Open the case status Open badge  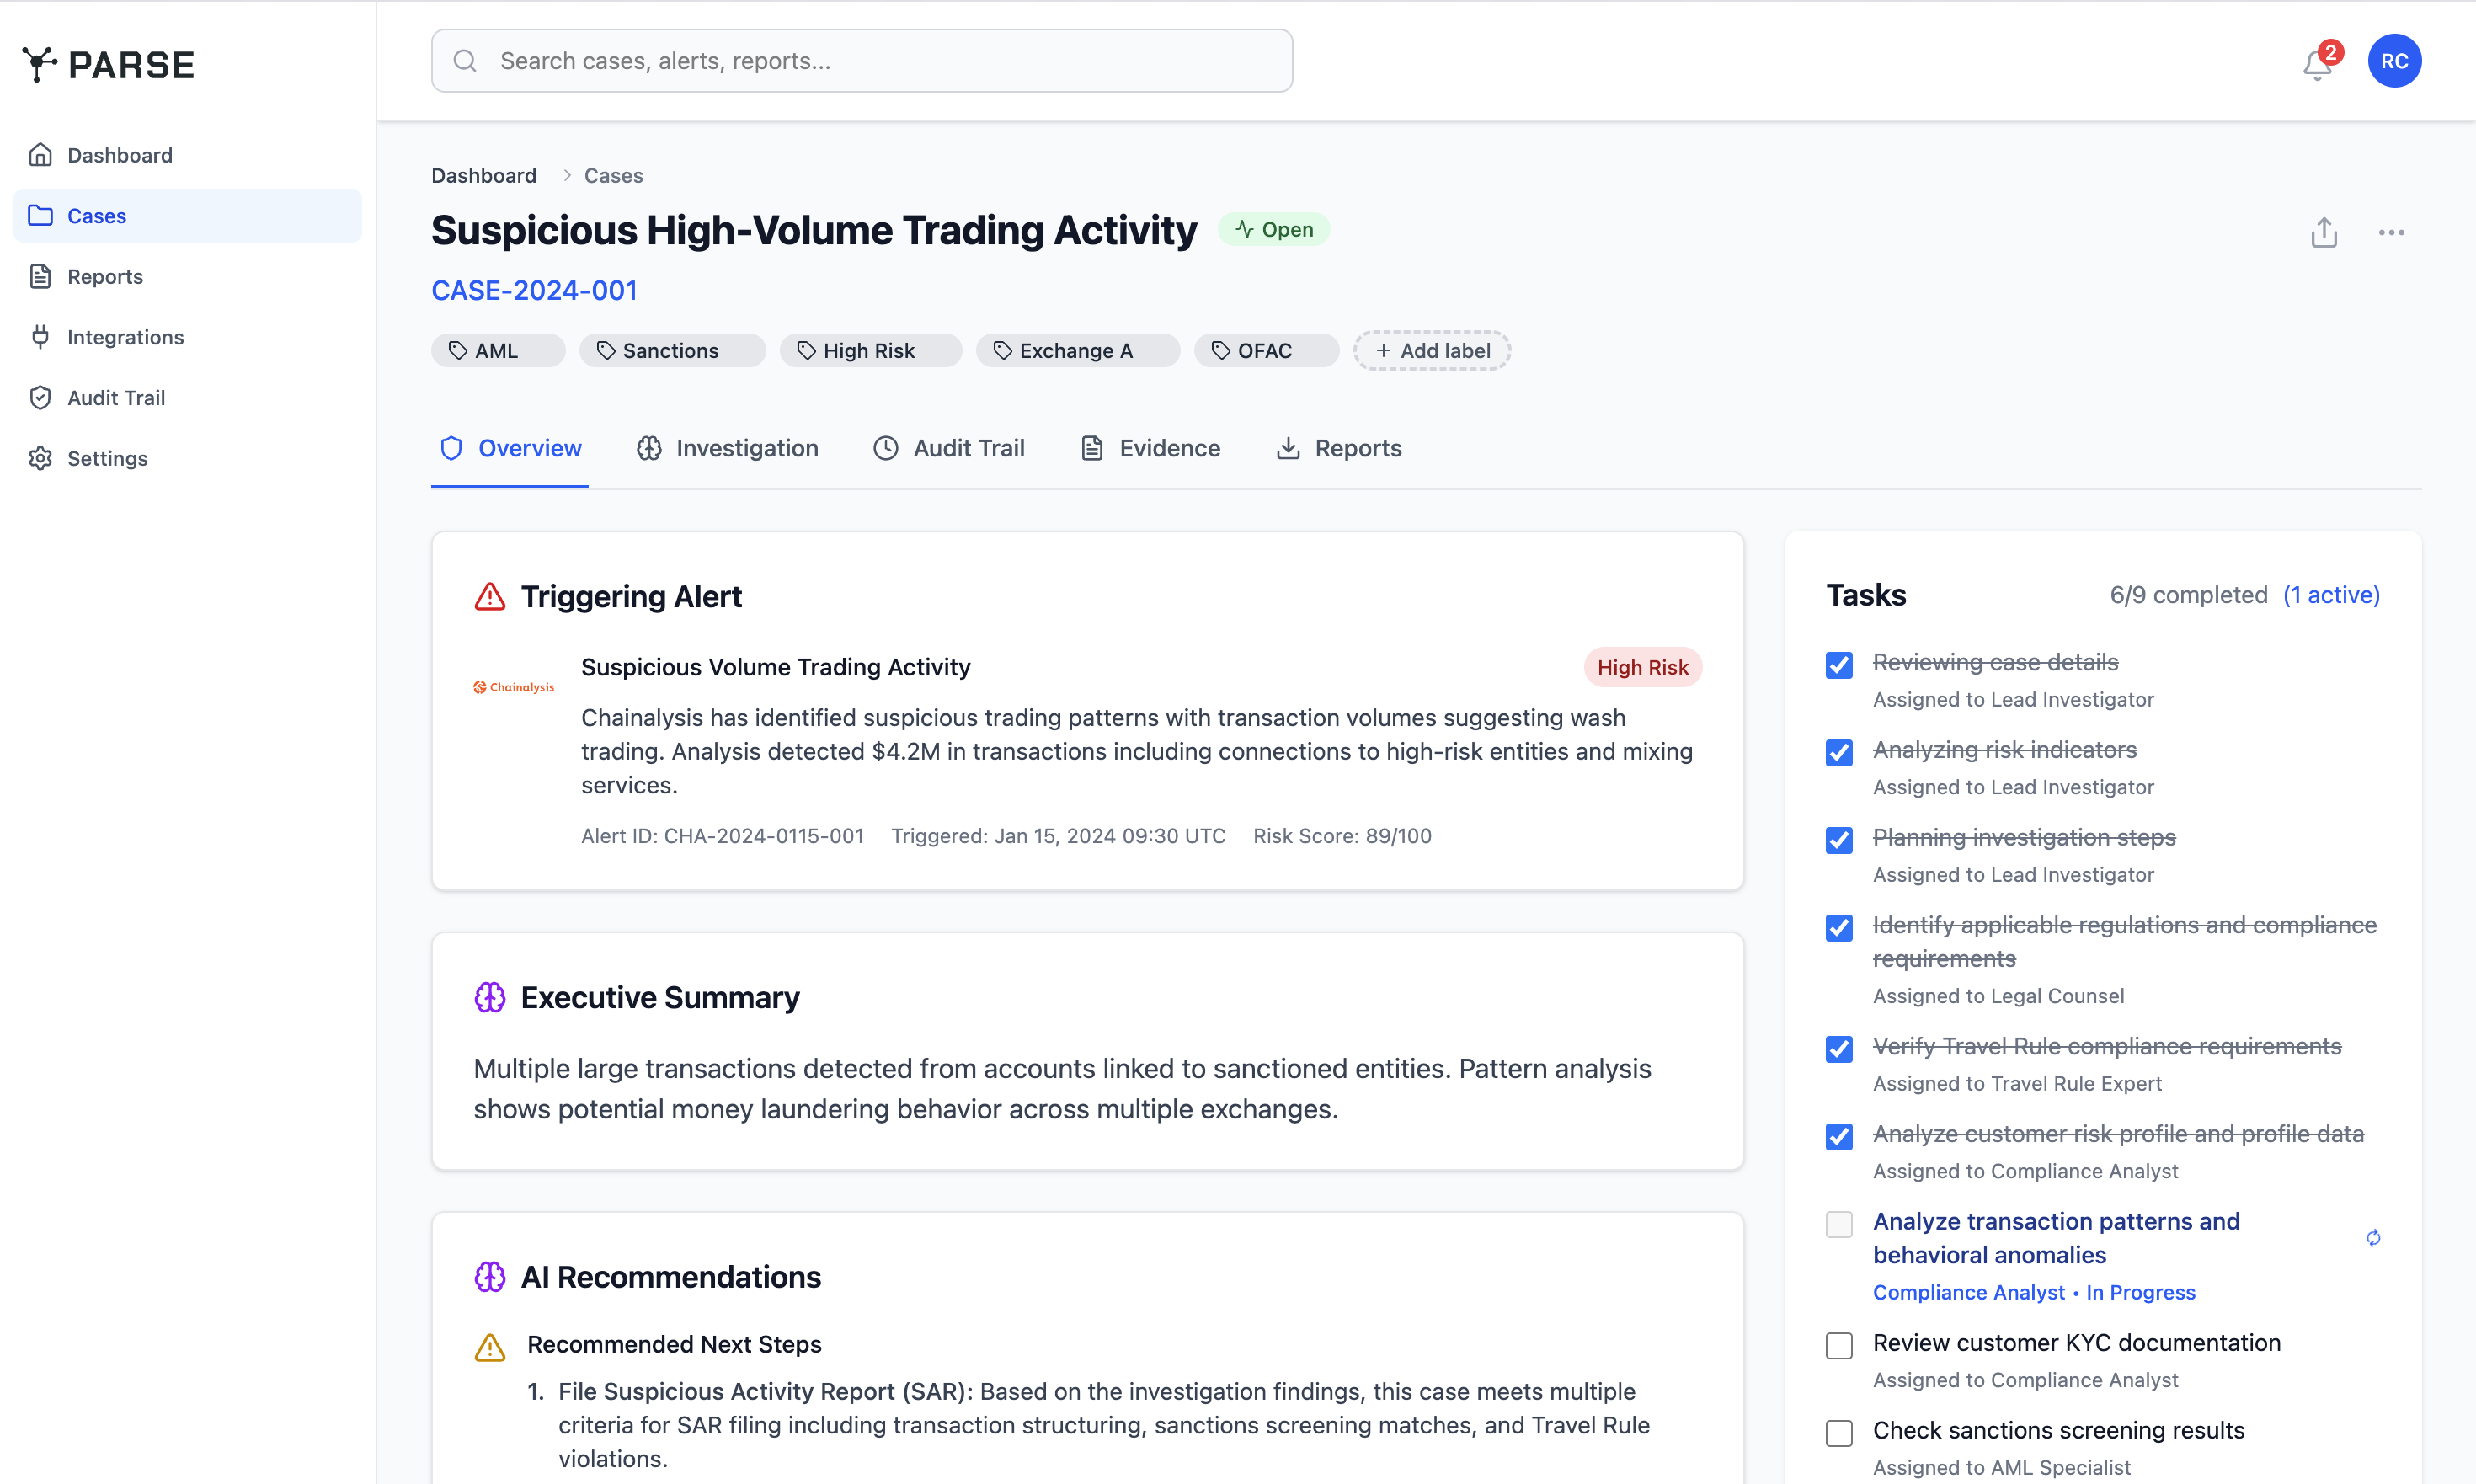click(1274, 229)
